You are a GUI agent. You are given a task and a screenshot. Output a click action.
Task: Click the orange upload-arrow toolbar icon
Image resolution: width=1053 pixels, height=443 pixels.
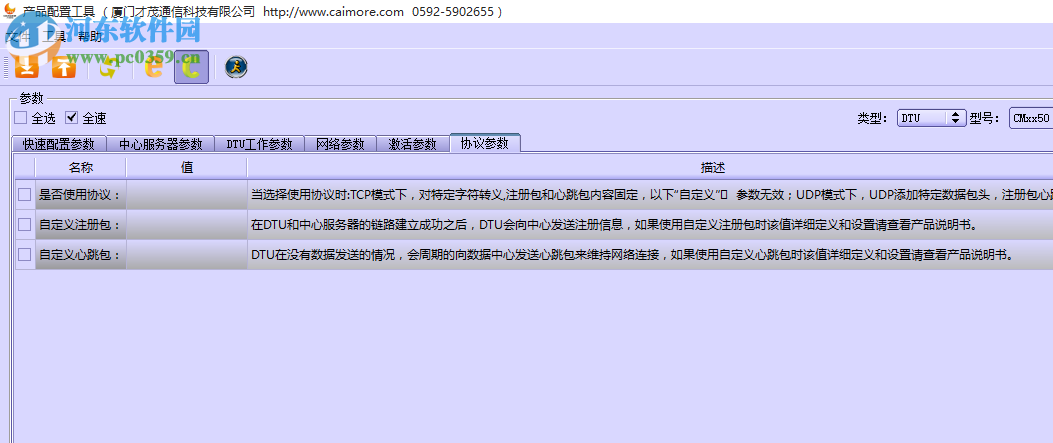[63, 67]
